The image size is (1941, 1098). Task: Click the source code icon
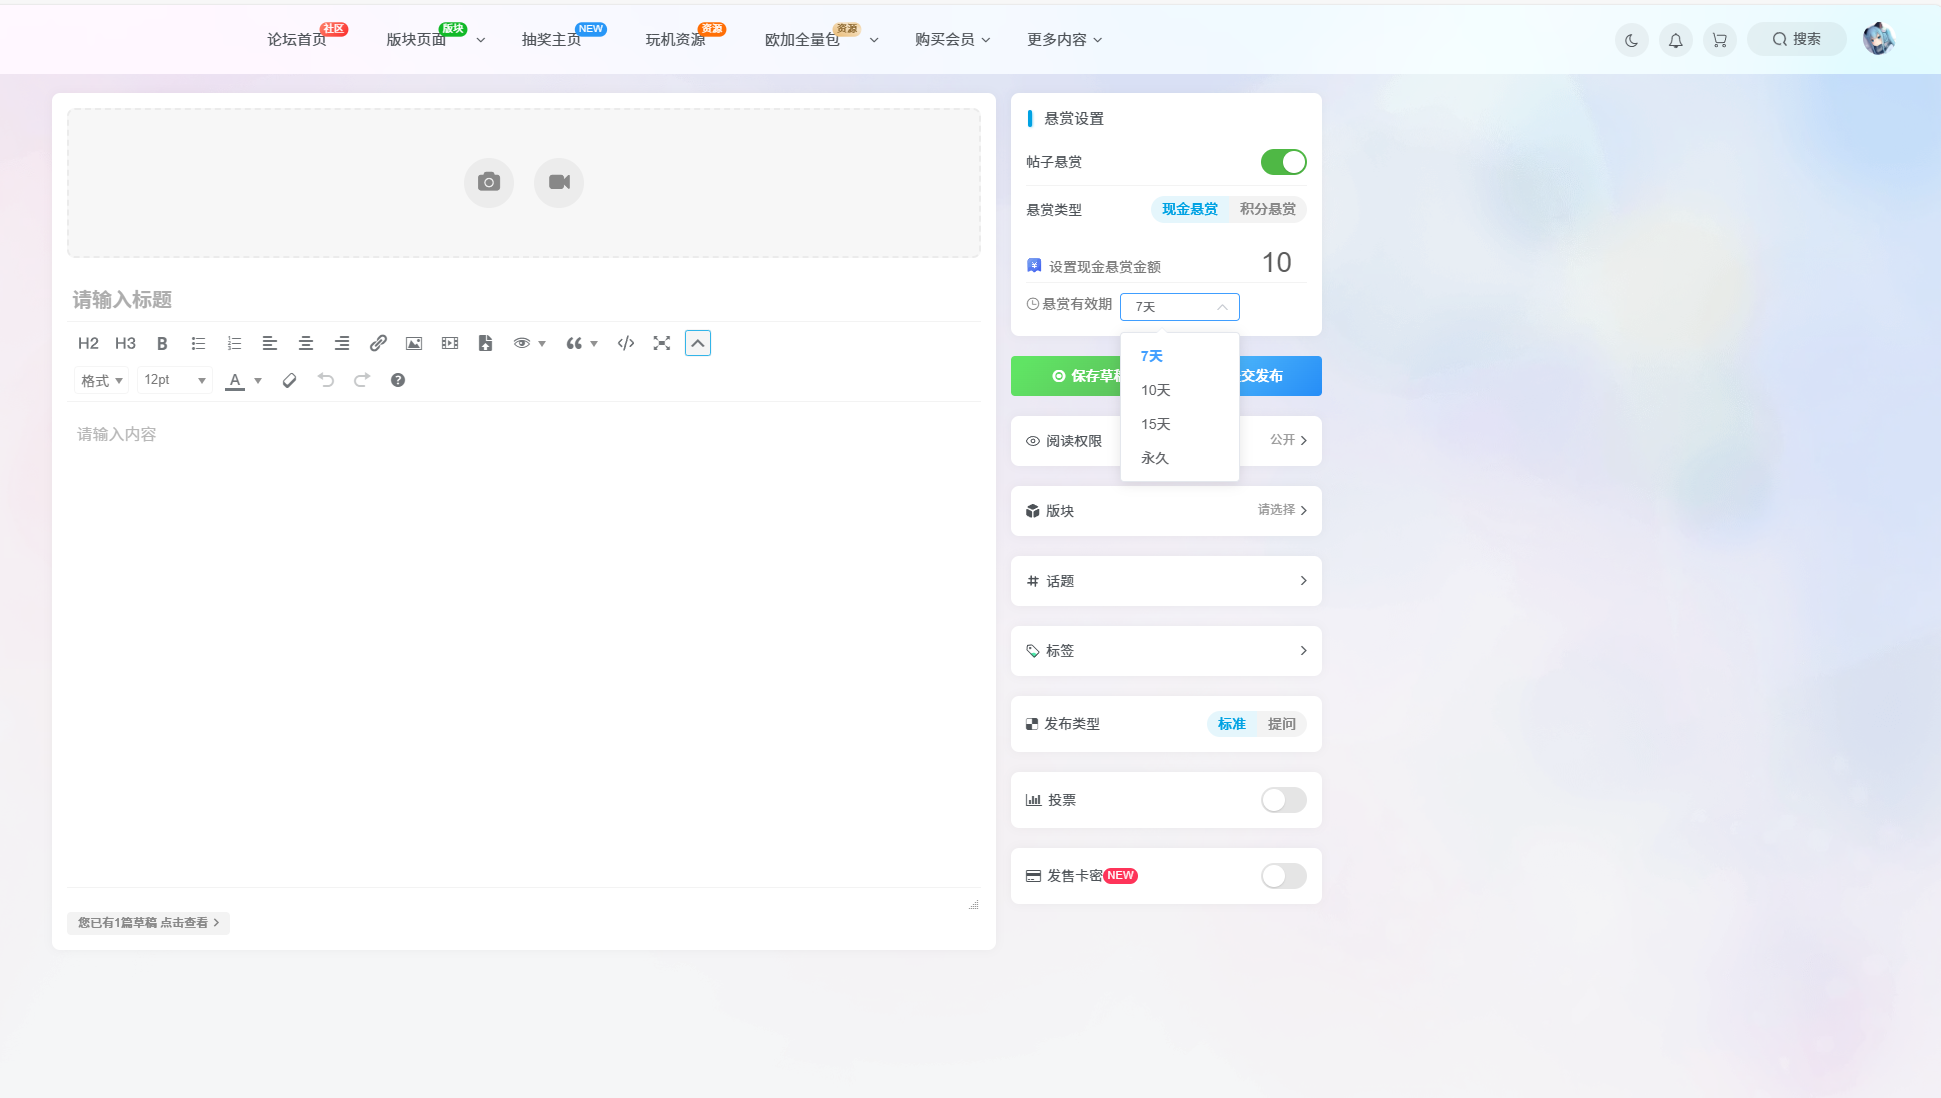626,343
